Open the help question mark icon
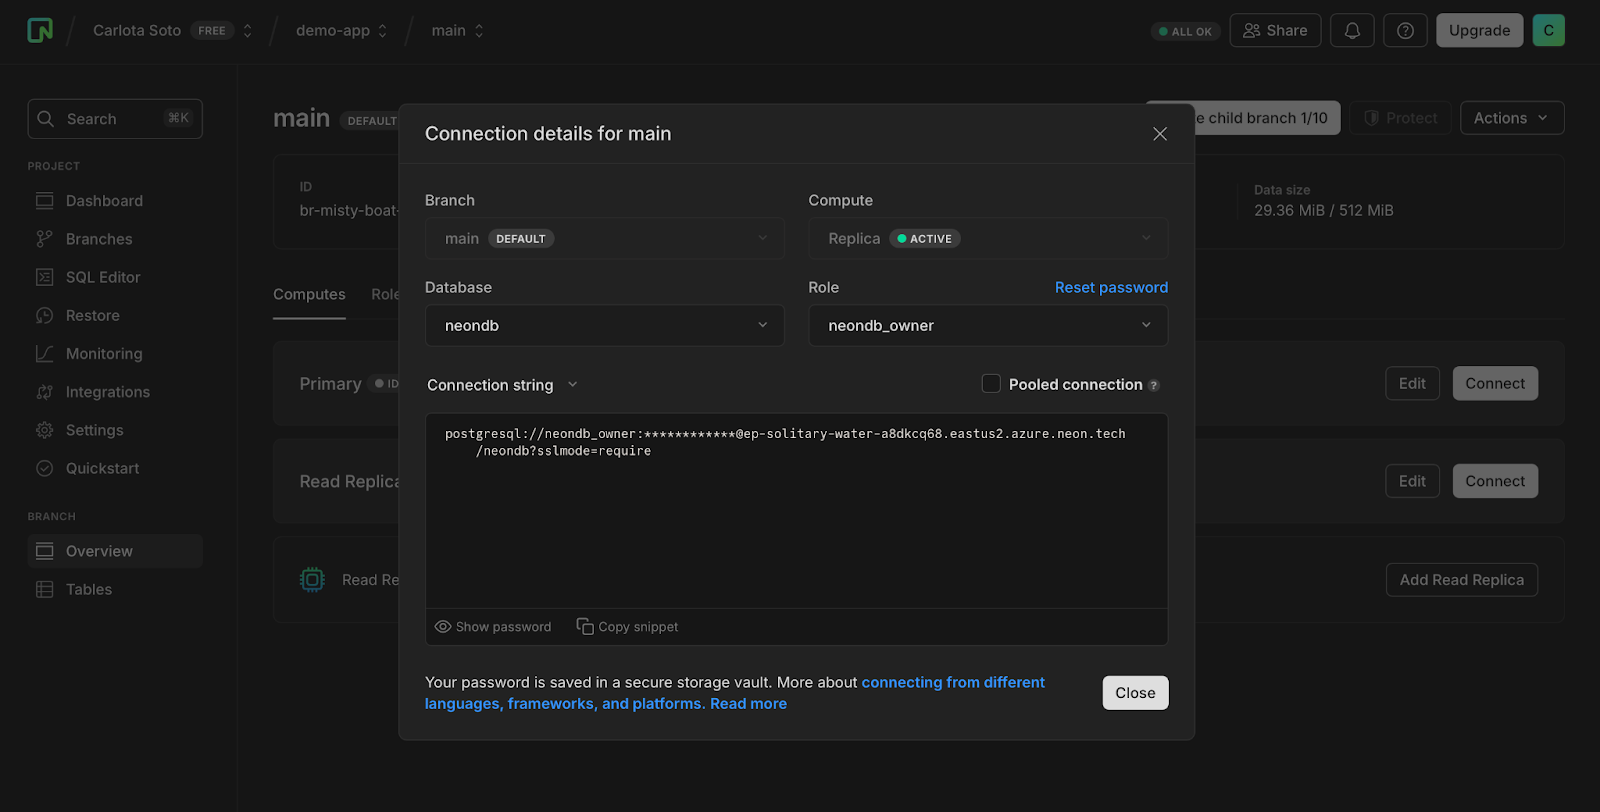Image resolution: width=1600 pixels, height=812 pixels. click(x=1405, y=31)
